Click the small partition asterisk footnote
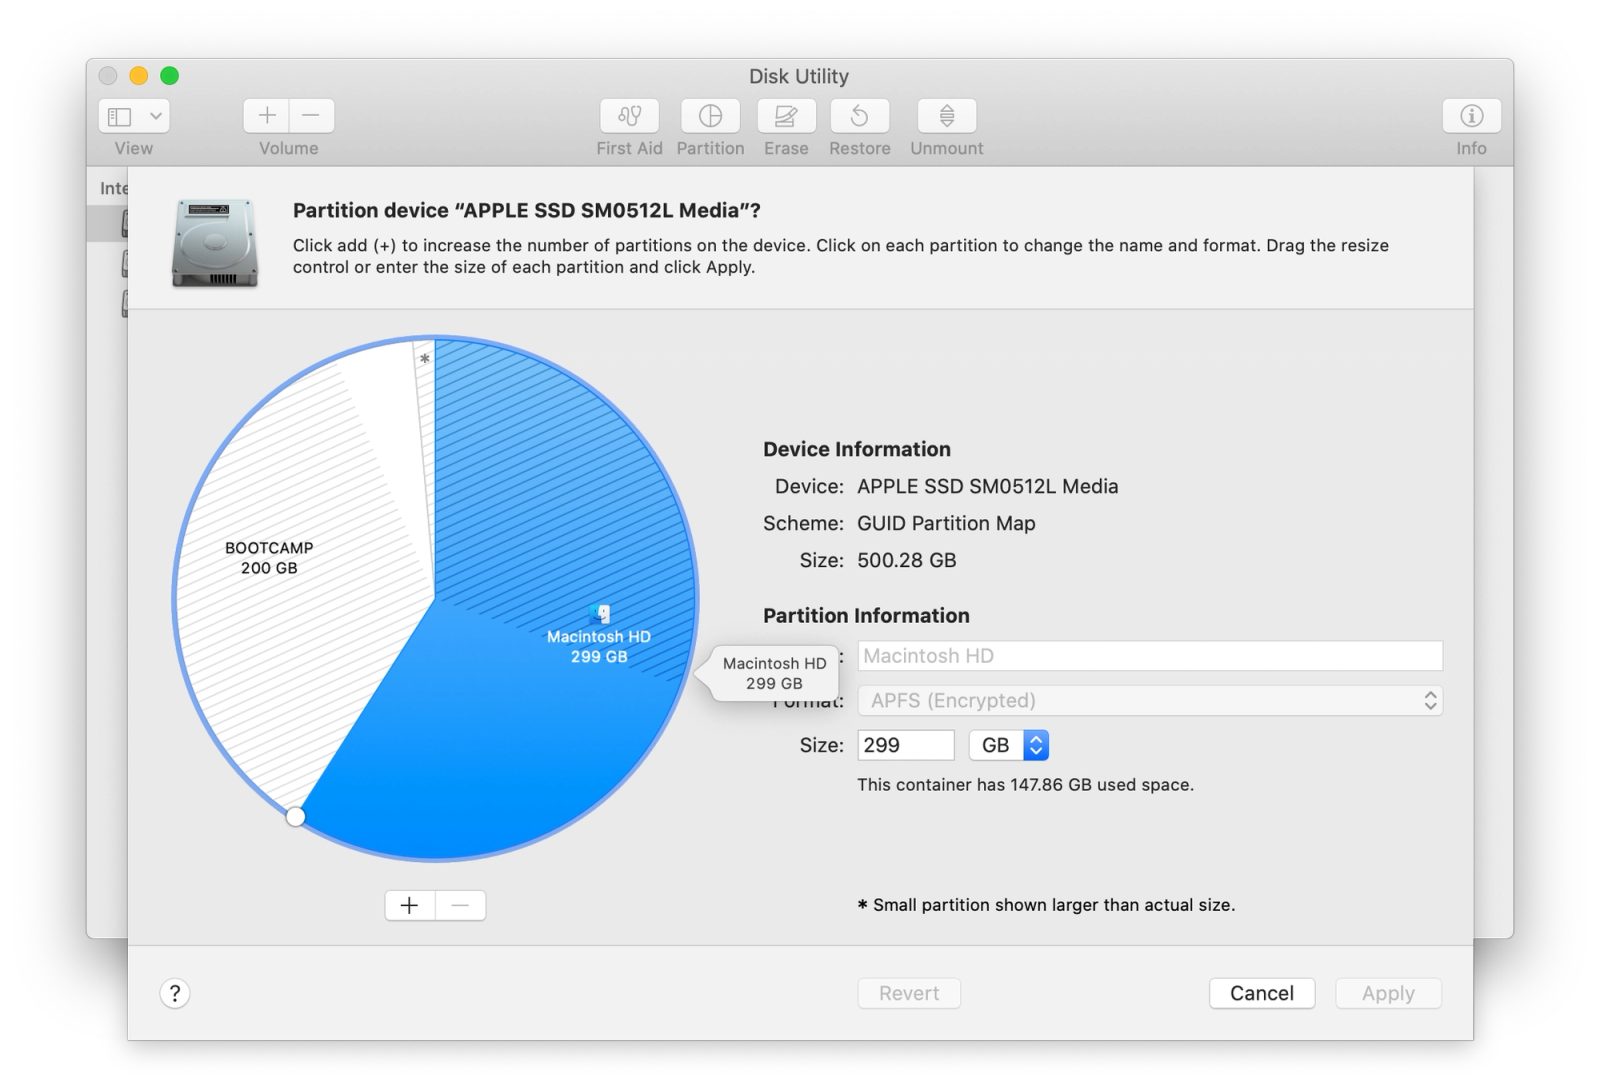Image resolution: width=1600 pixels, height=1082 pixels. pos(1046,905)
